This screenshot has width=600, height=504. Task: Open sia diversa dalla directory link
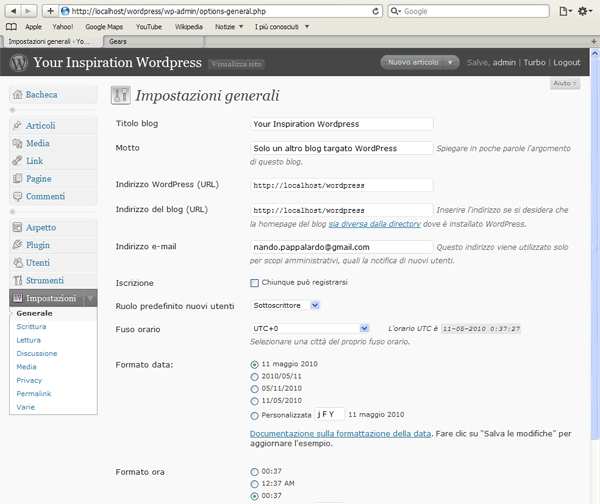click(375, 224)
